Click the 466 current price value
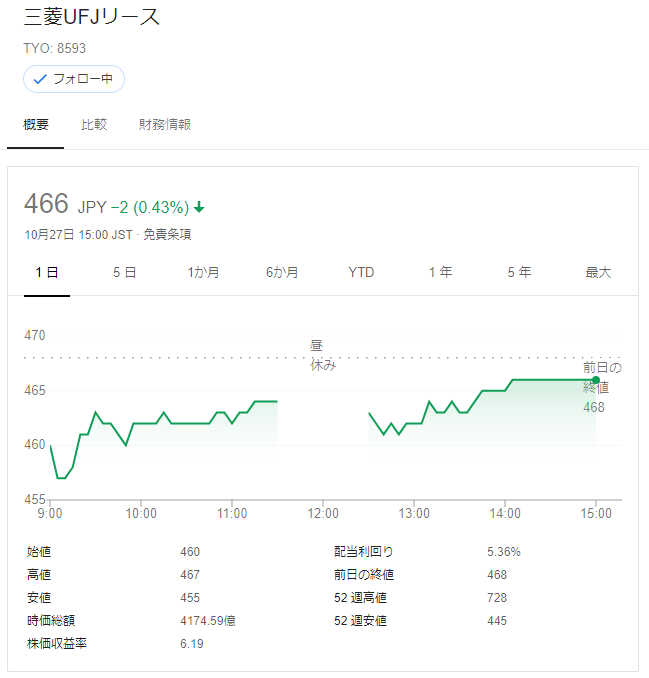649x678 pixels. (46, 203)
